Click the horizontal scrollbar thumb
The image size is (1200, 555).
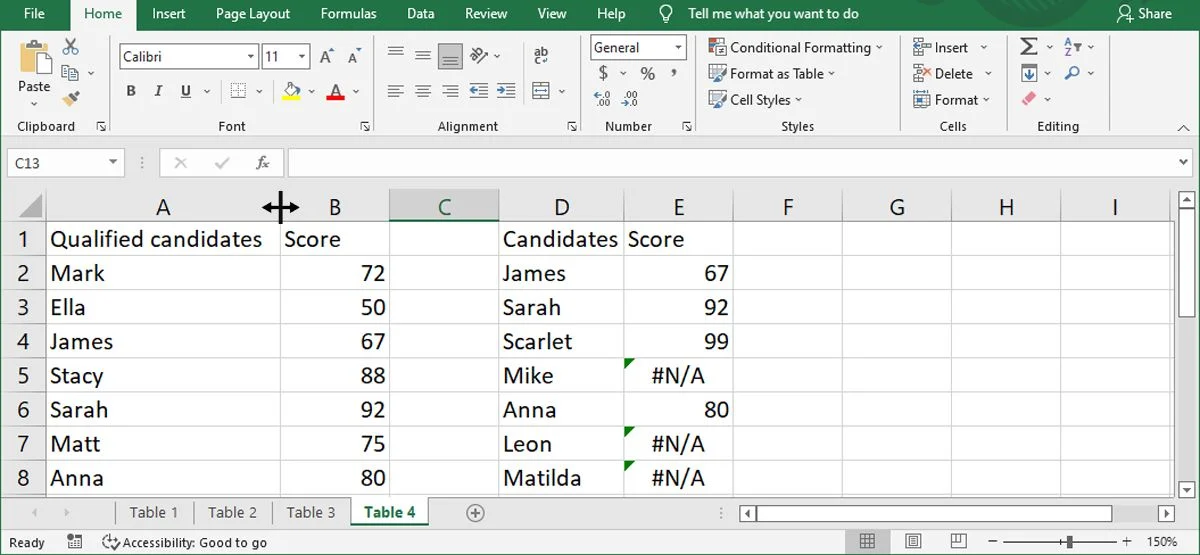934,513
